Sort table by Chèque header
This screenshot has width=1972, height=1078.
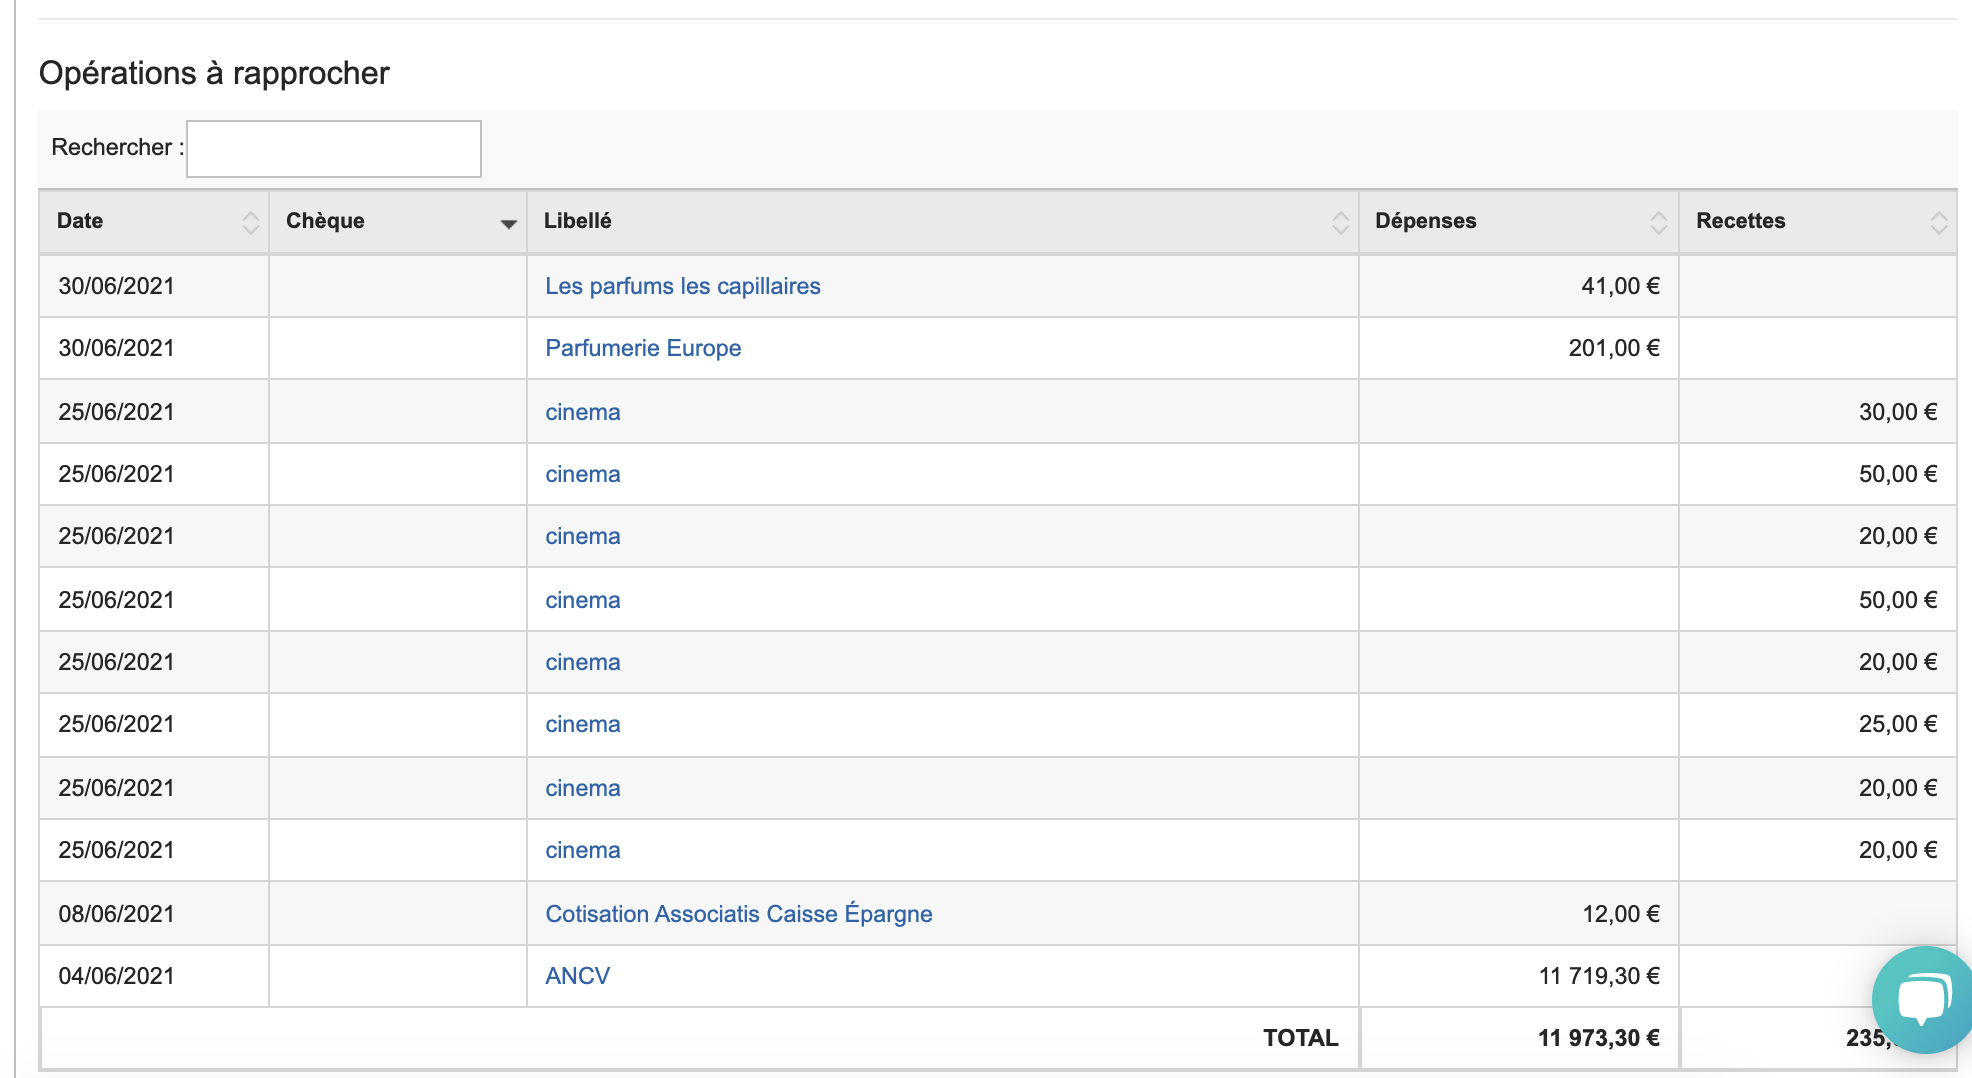point(325,221)
